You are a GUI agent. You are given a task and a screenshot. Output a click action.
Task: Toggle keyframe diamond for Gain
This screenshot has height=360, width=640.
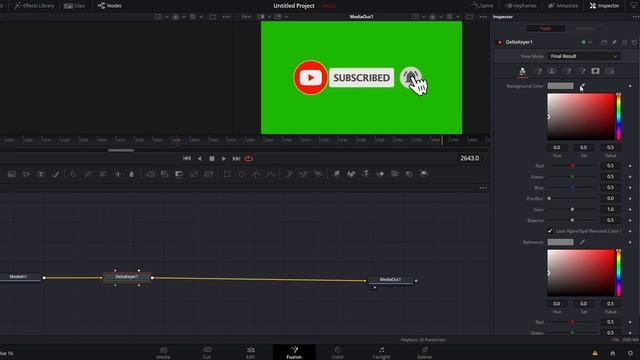tap(630, 209)
